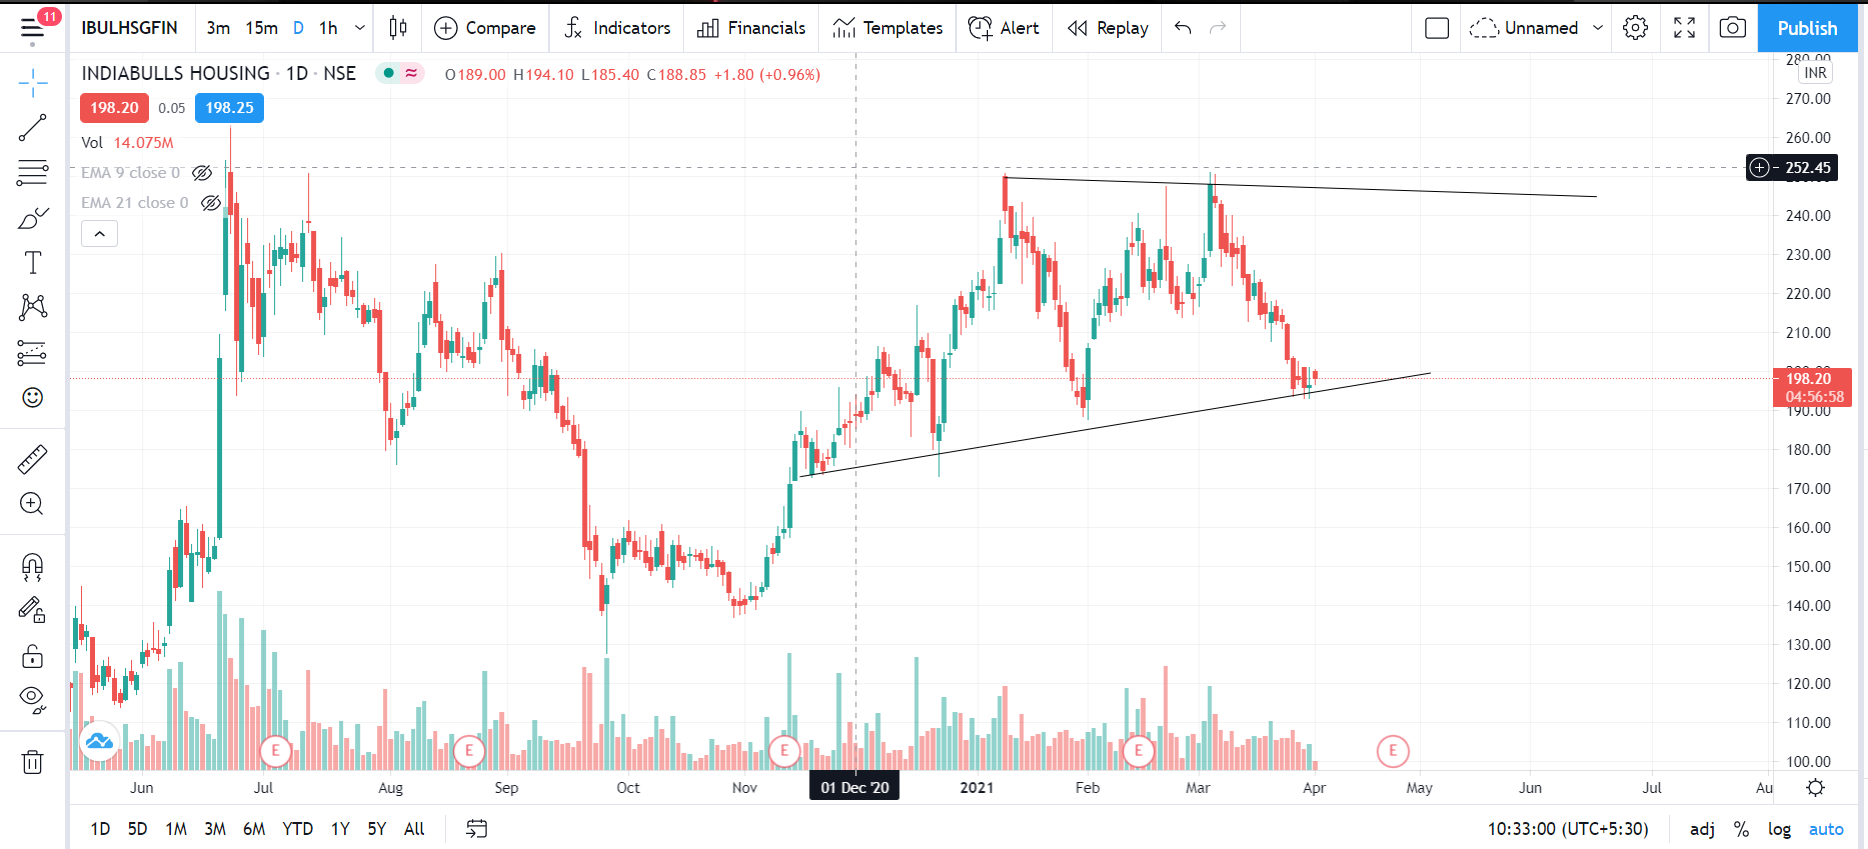Click the red 198.20 sell button
Screen dimensions: 1868x849
(x=114, y=108)
